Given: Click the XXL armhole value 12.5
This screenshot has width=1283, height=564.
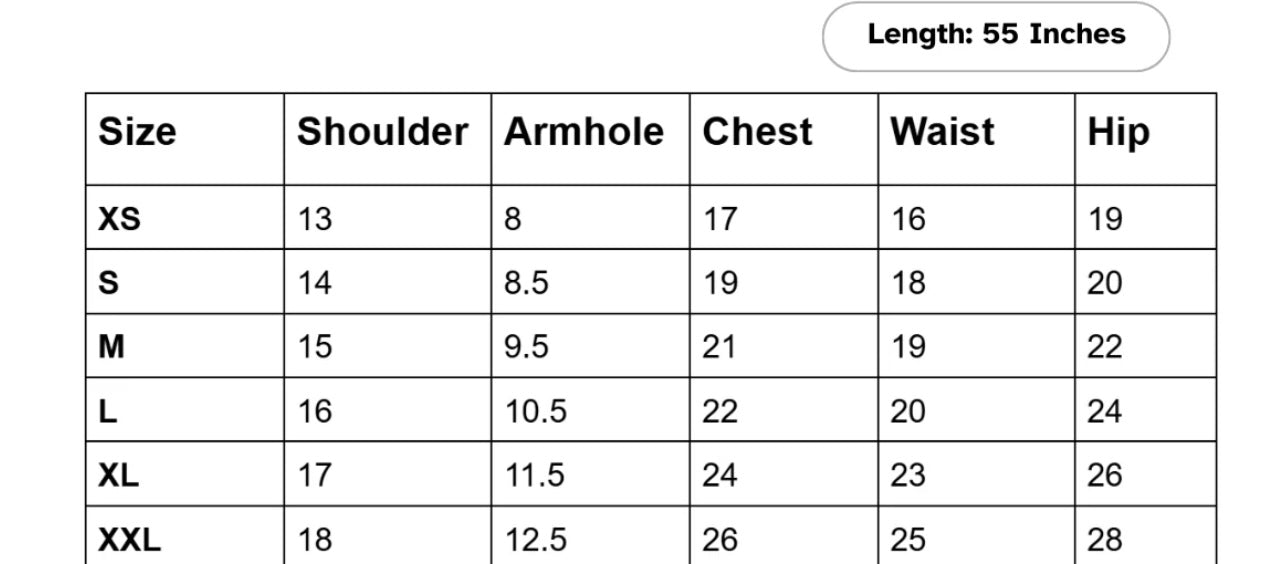Looking at the screenshot, I should (536, 540).
